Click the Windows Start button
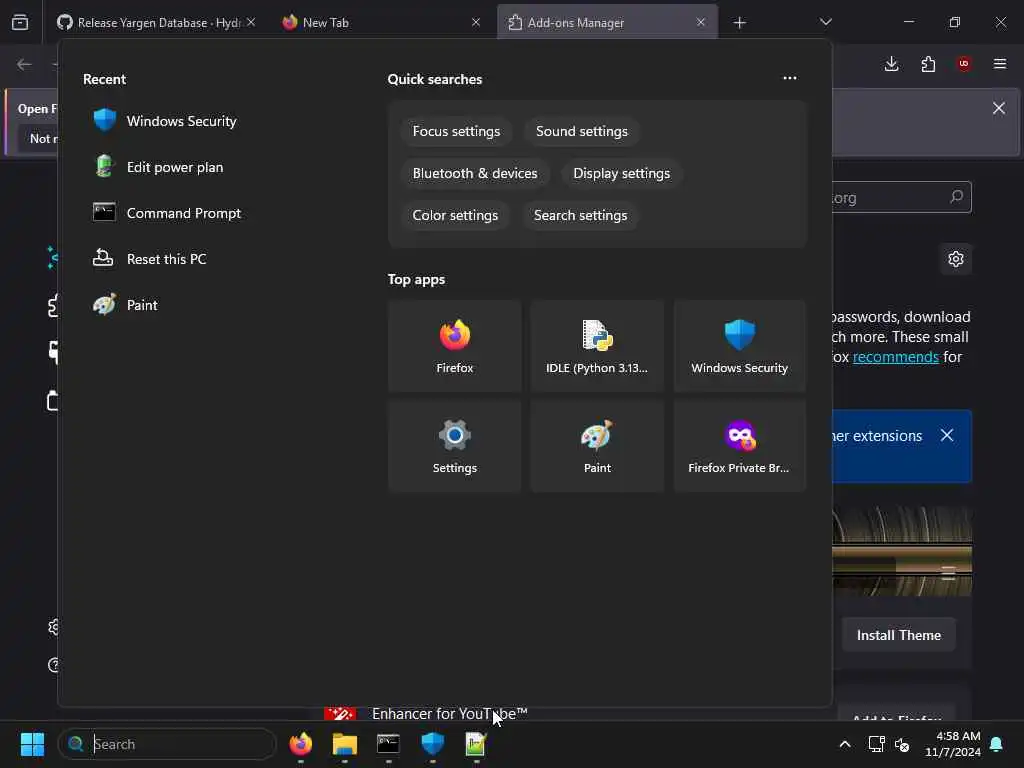The image size is (1024, 768). (x=32, y=744)
